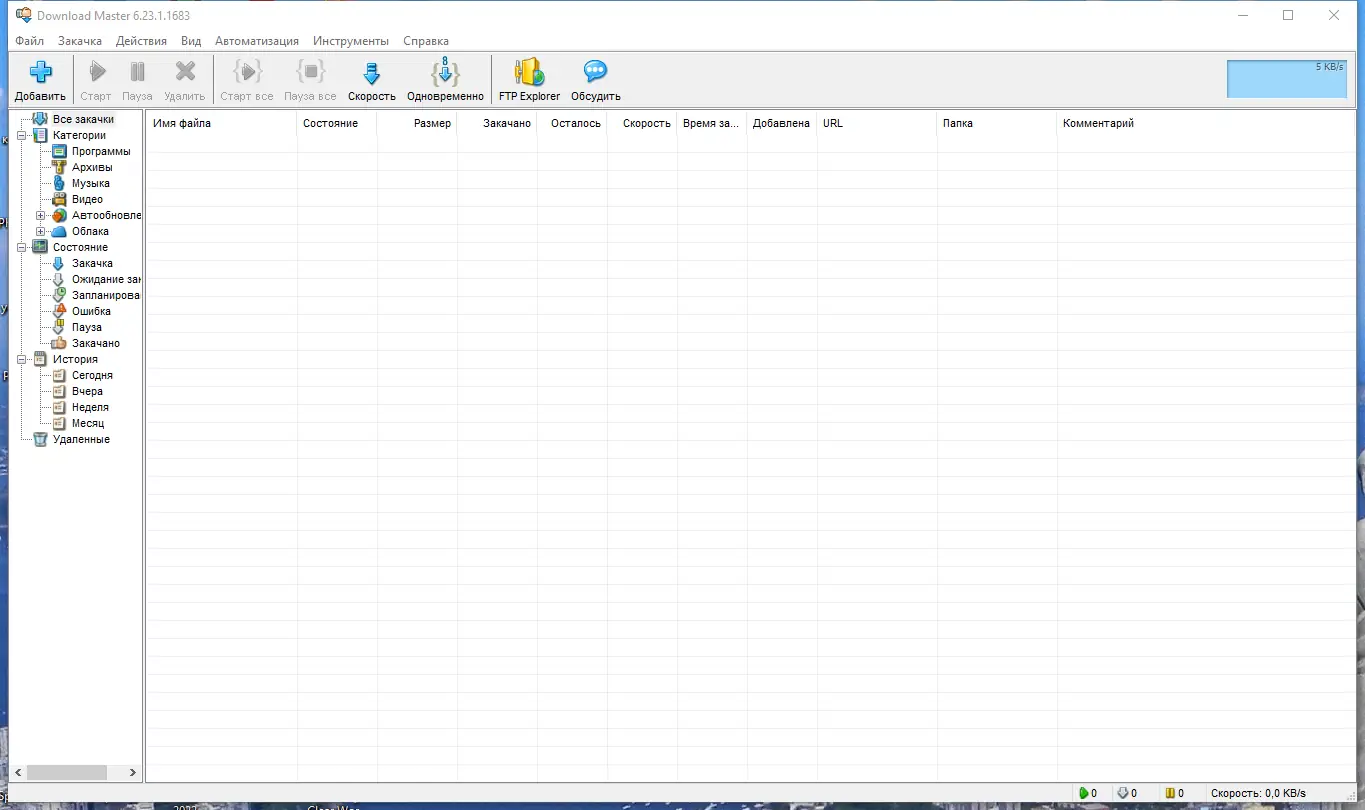Select the Состояние node in the tree
Screen dimensions: 1365x810
[x=80, y=247]
